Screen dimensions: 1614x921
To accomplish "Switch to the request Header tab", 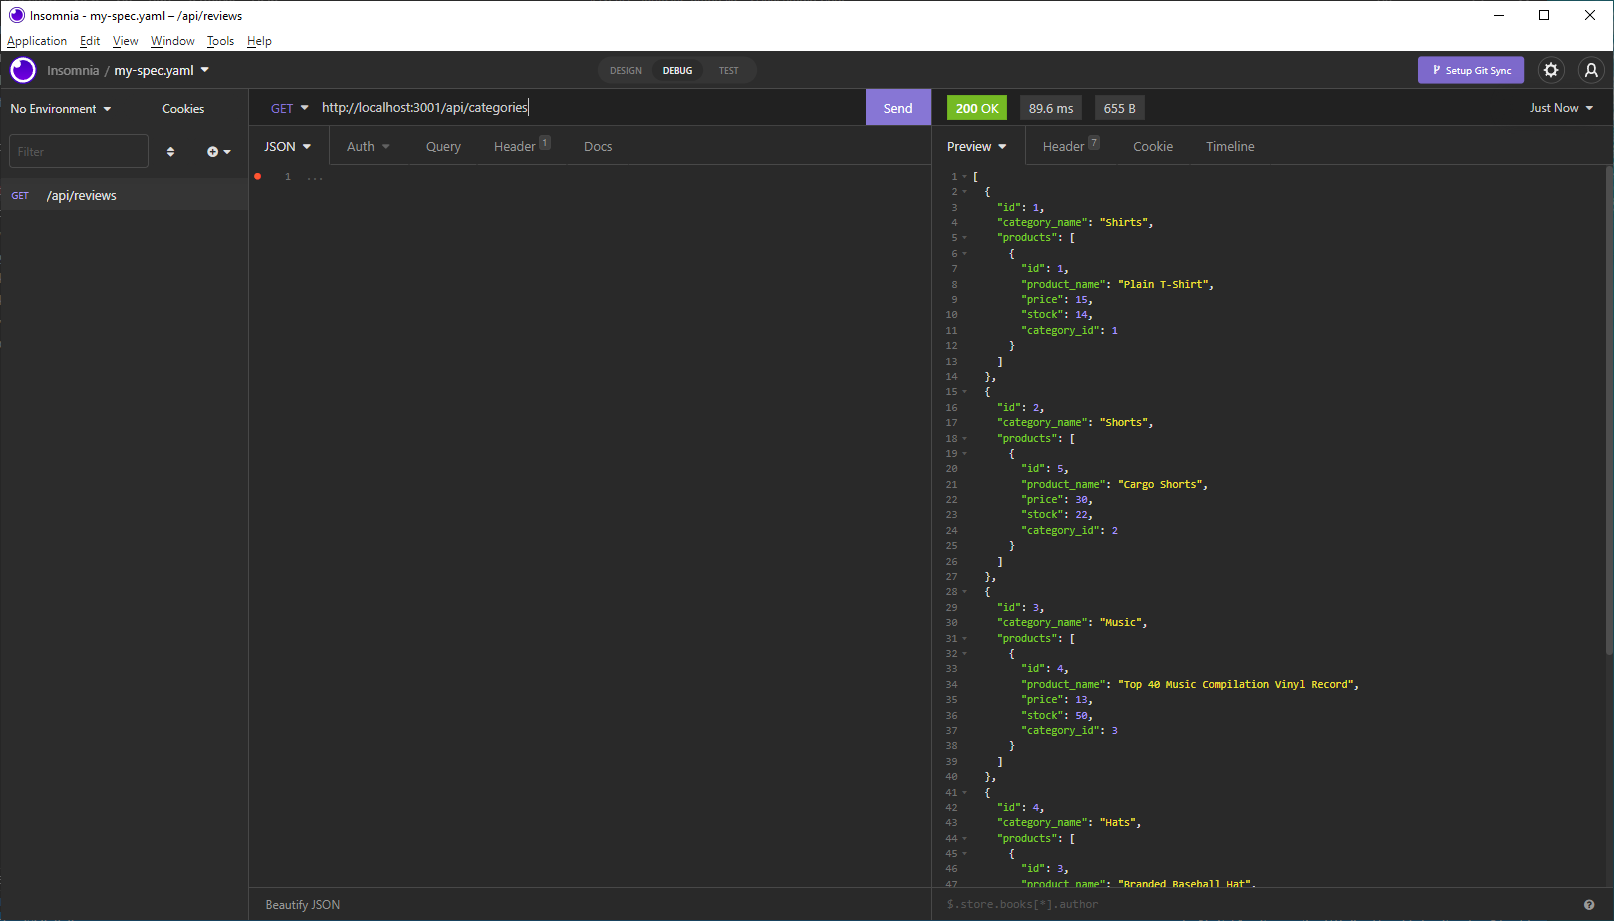I will click(x=521, y=146).
